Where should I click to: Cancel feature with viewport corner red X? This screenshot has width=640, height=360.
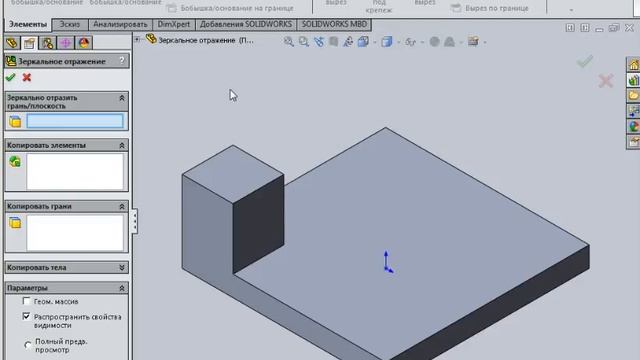click(x=606, y=81)
